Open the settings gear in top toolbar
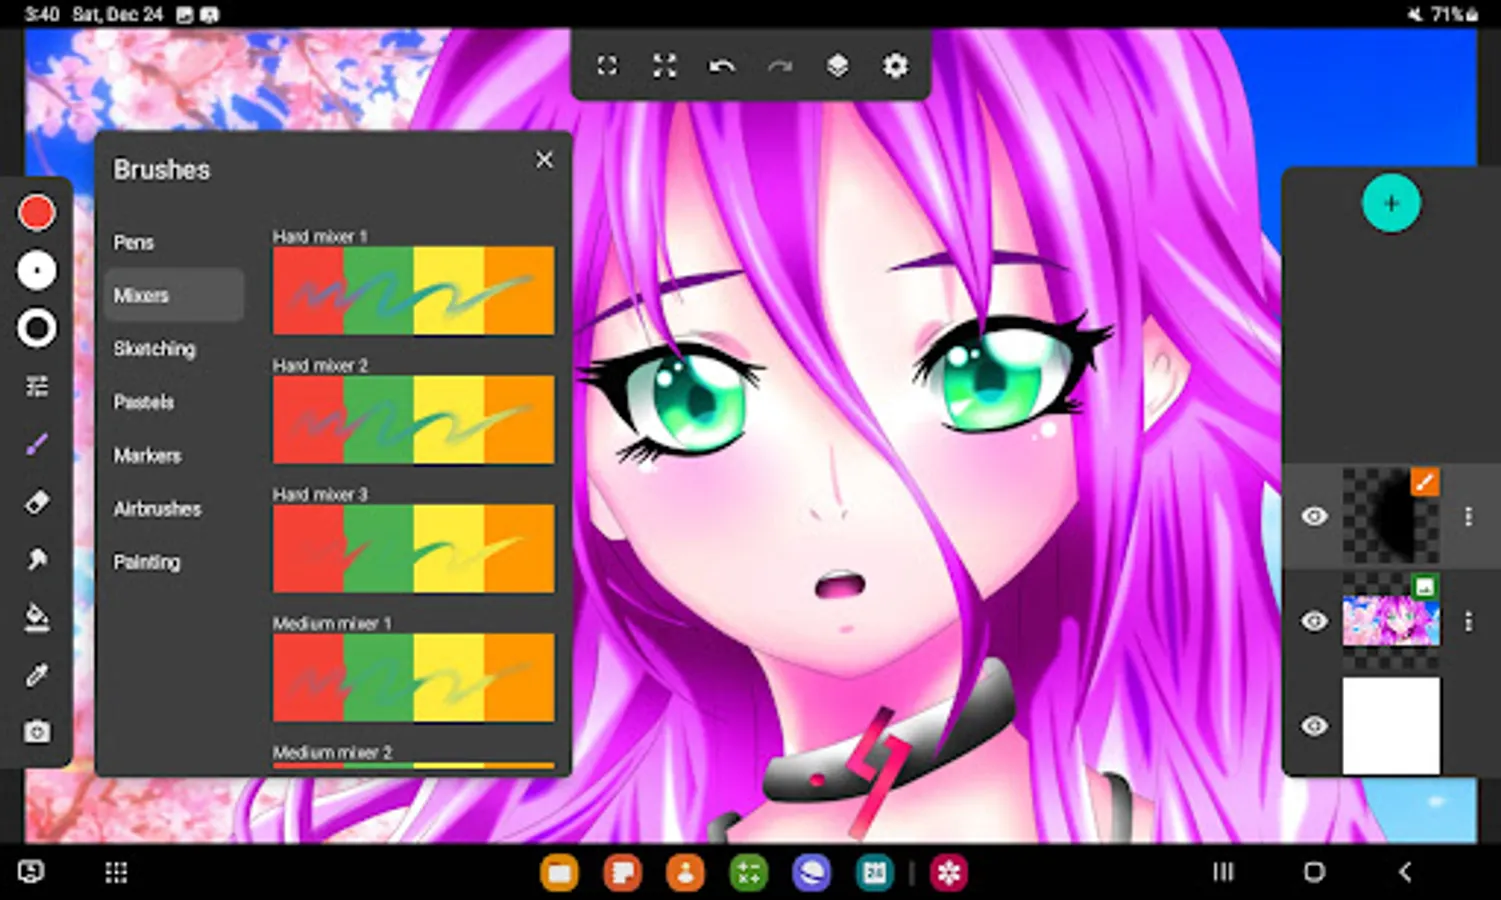The width and height of the screenshot is (1501, 900). click(x=895, y=66)
